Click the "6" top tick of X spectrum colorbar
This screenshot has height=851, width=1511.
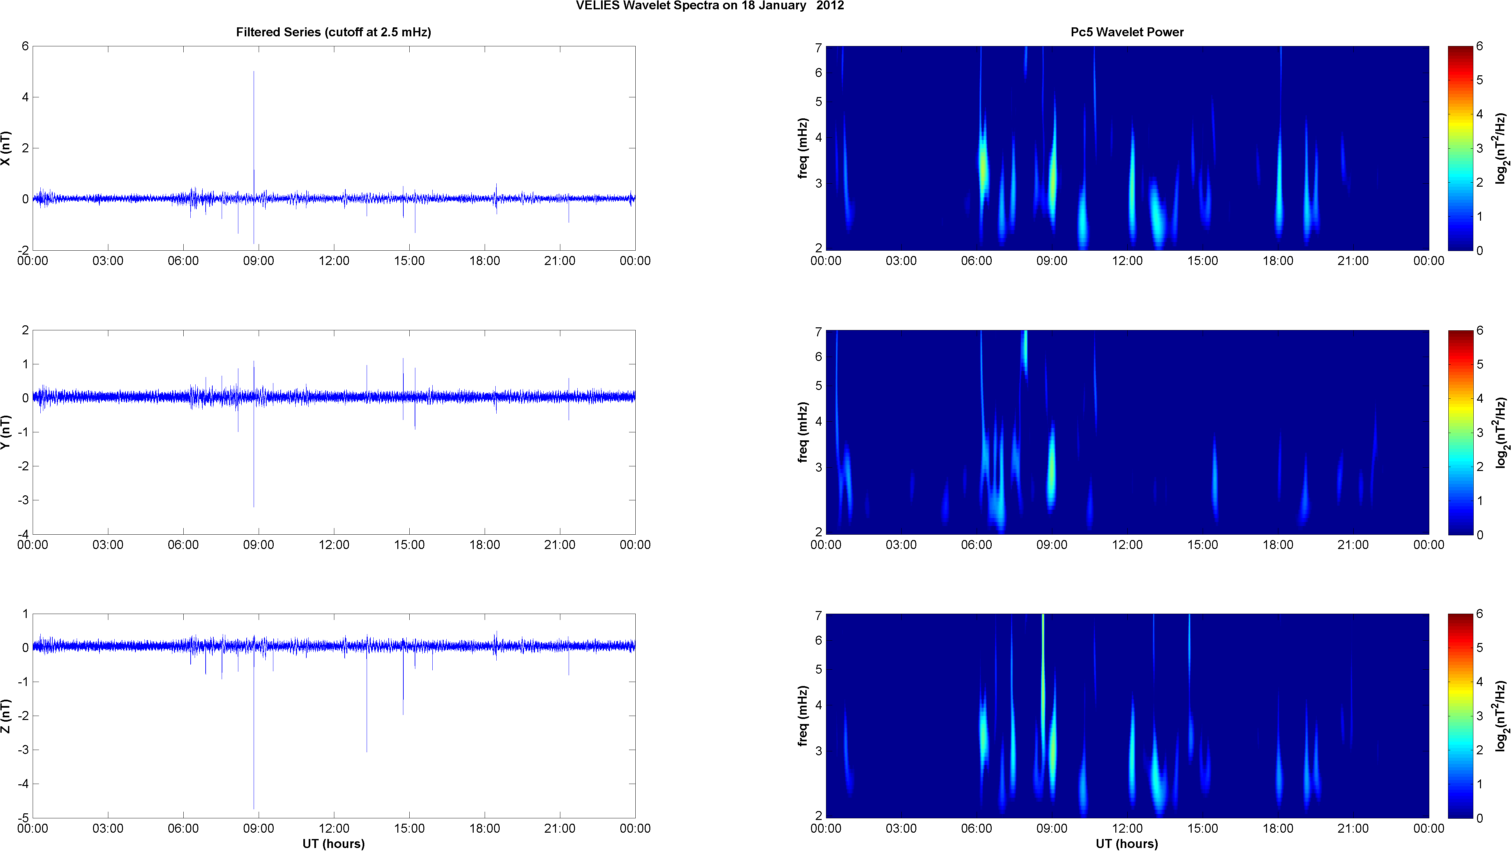[1480, 47]
